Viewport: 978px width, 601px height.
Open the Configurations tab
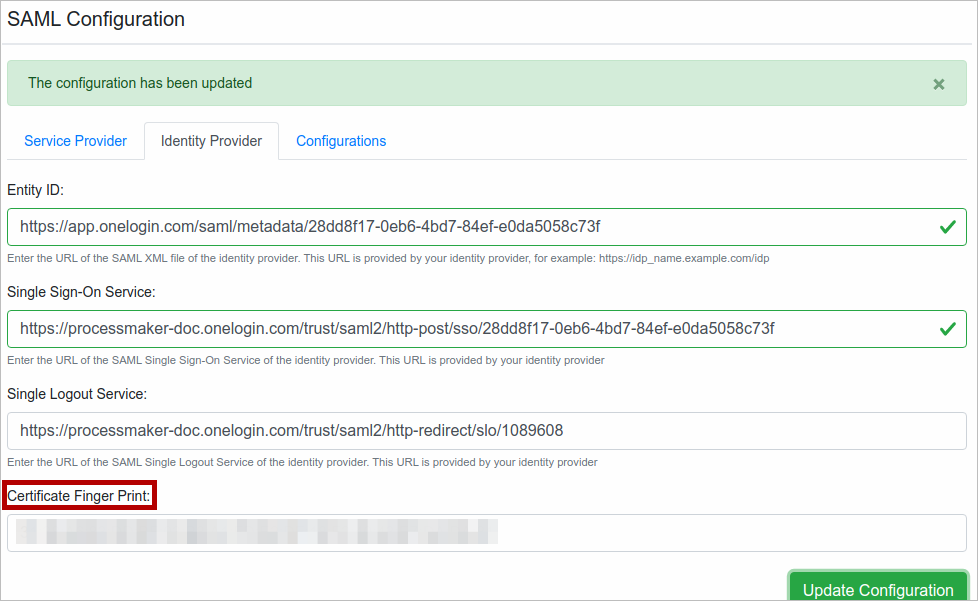coord(341,141)
